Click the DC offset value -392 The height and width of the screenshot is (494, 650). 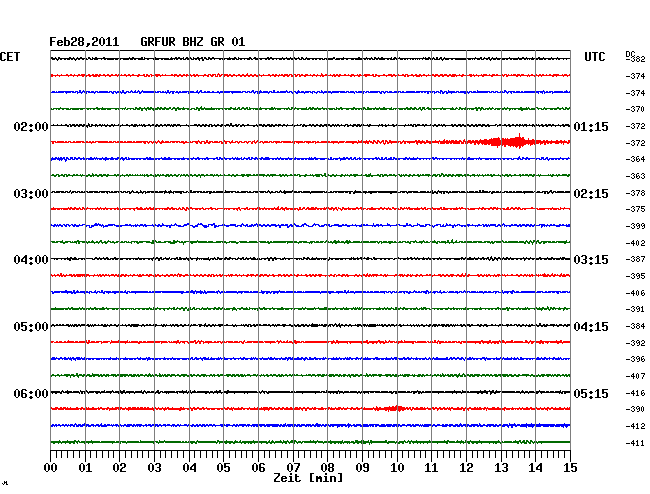(x=635, y=343)
